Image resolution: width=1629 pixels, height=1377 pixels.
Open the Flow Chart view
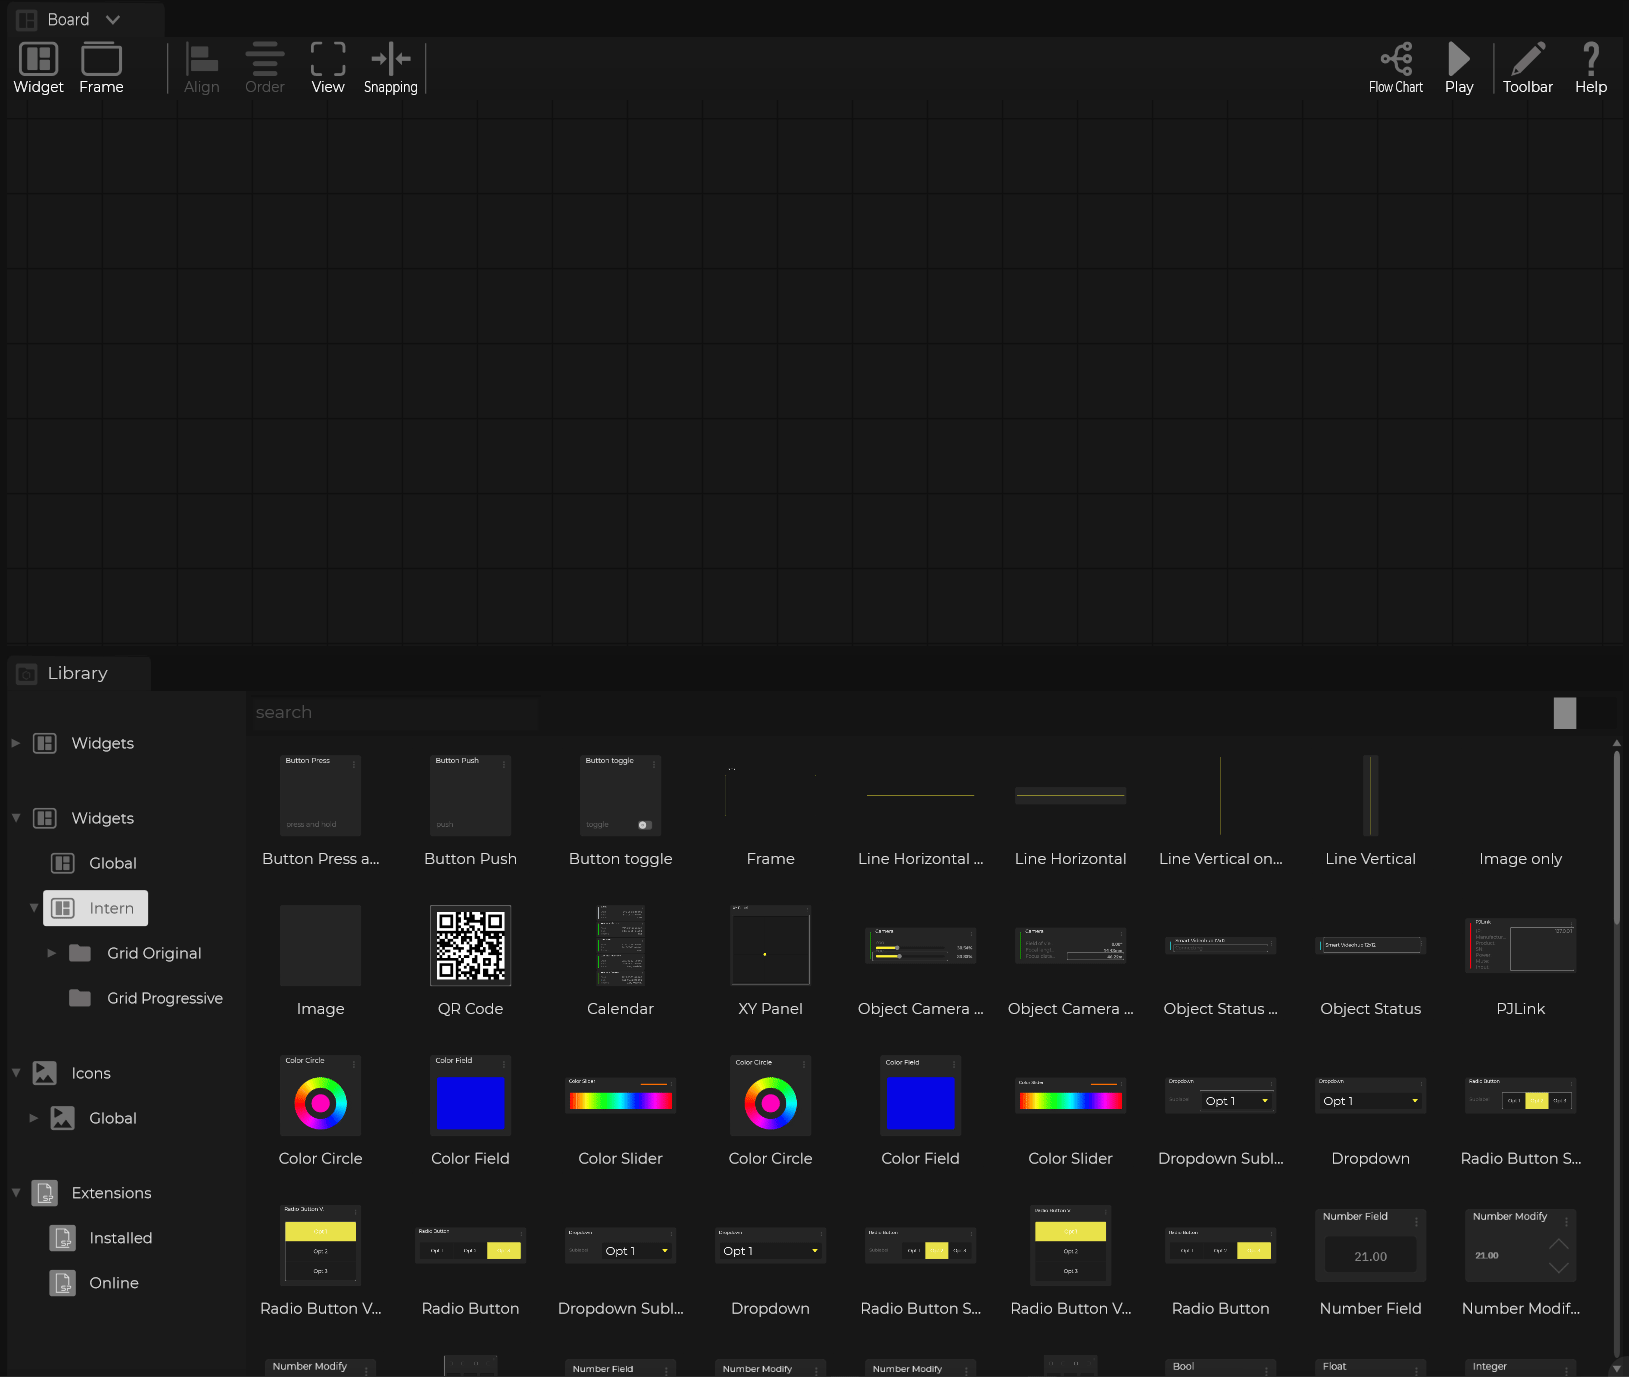(x=1395, y=60)
